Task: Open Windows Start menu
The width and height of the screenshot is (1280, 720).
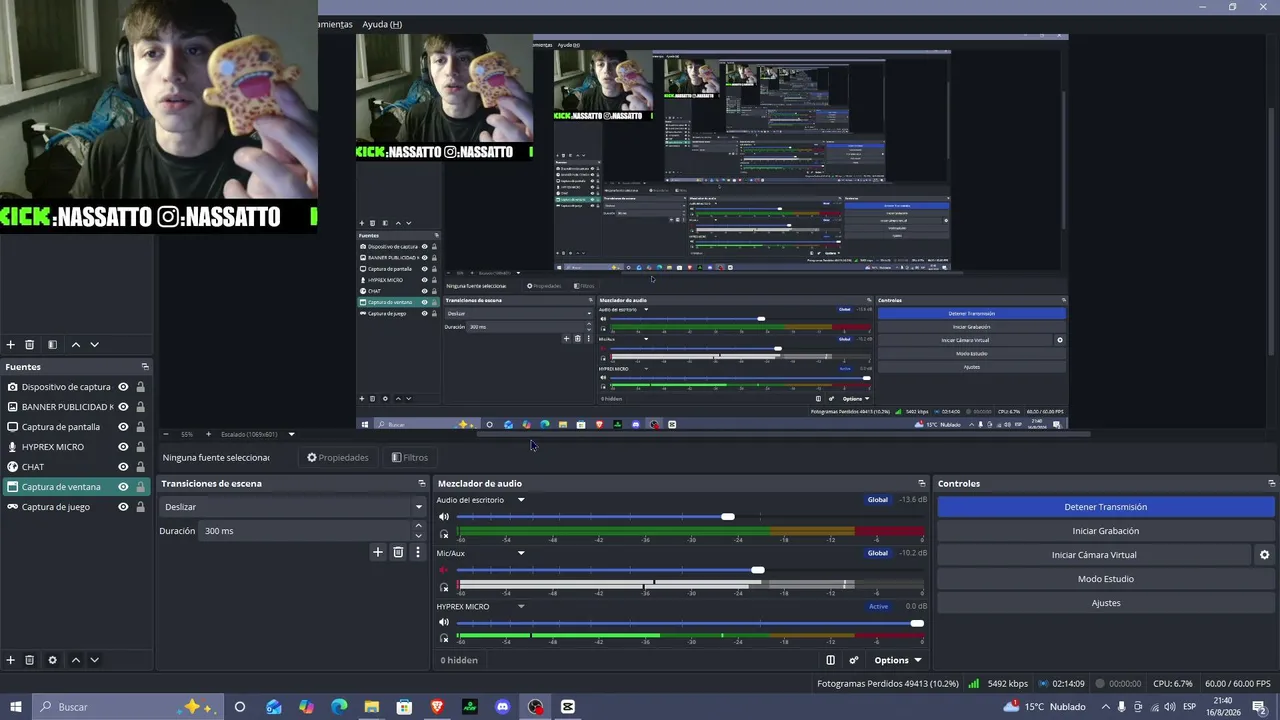Action: (x=16, y=707)
